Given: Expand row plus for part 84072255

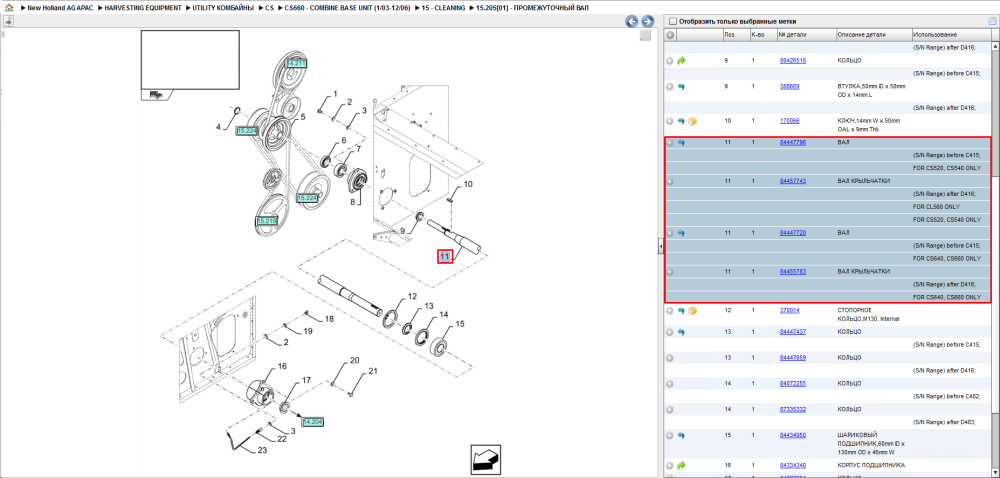Looking at the screenshot, I should pyautogui.click(x=670, y=384).
